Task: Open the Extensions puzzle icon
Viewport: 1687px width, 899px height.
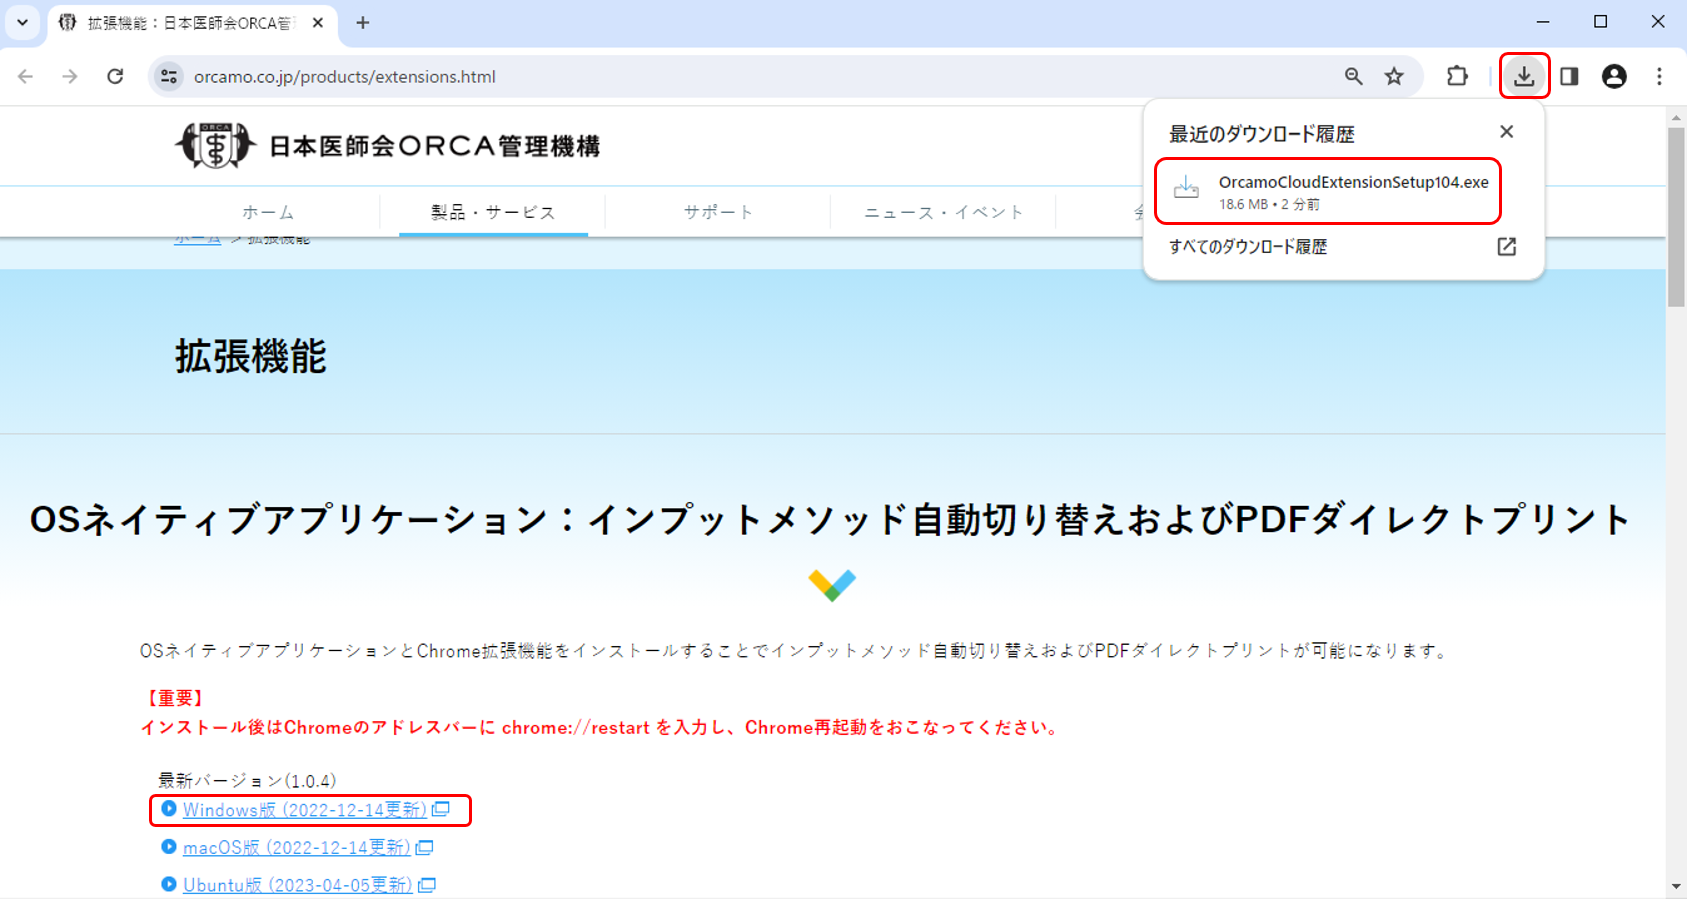Action: coord(1457,76)
